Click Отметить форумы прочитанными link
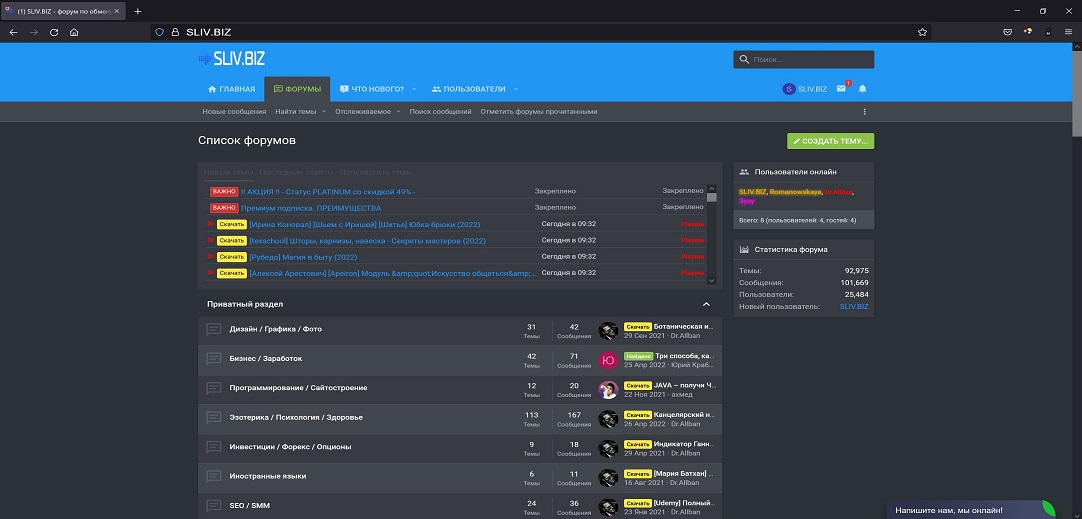Viewport: 1082px width, 519px height. [x=539, y=112]
